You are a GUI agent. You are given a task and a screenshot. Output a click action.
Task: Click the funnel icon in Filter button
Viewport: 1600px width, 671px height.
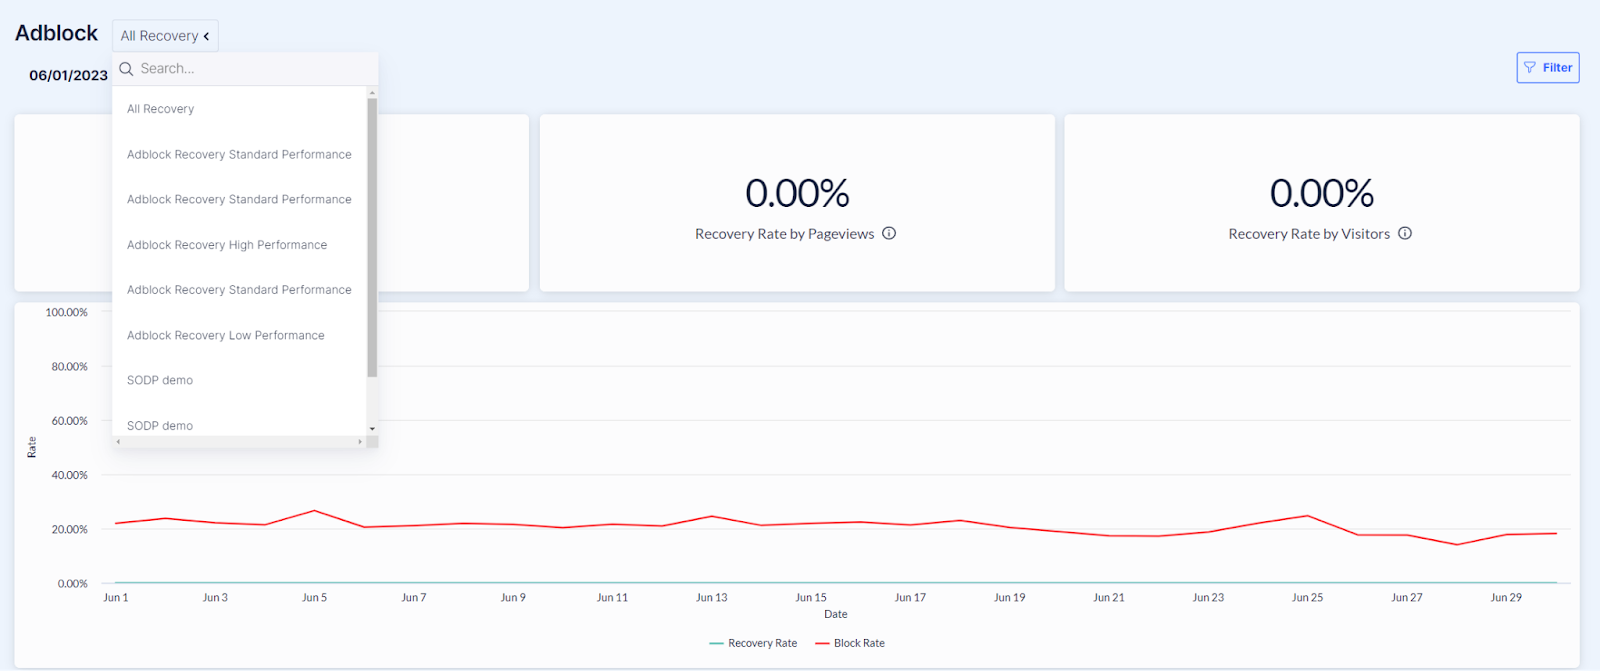point(1530,68)
